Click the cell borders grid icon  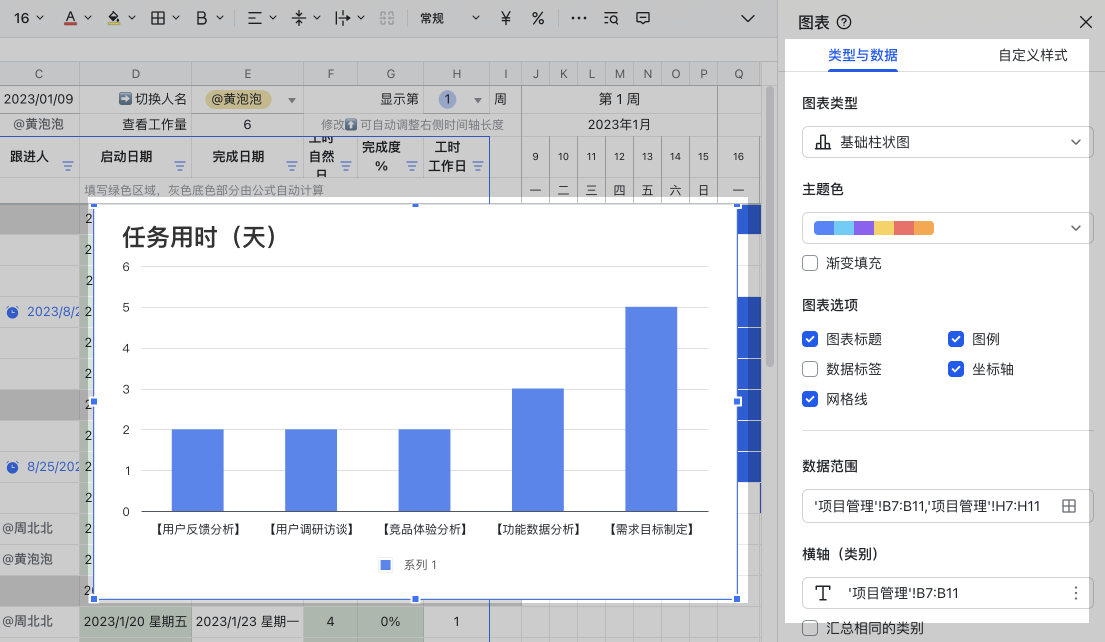pos(158,18)
